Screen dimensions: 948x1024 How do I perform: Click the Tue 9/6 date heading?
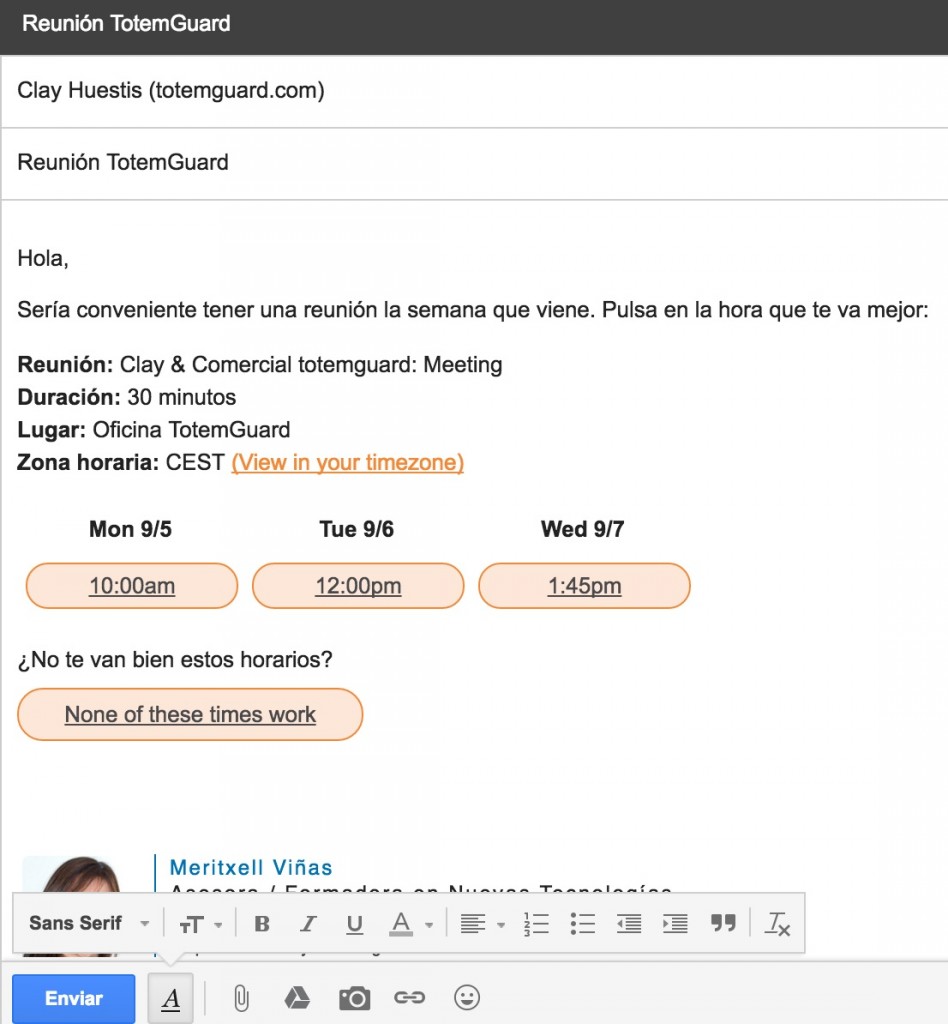click(356, 529)
